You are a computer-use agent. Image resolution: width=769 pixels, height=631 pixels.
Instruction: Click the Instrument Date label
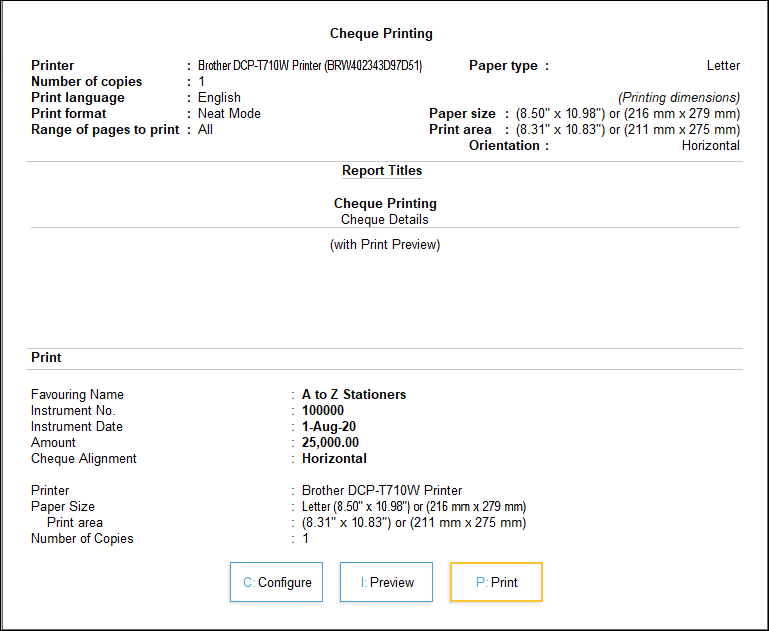coord(77,427)
